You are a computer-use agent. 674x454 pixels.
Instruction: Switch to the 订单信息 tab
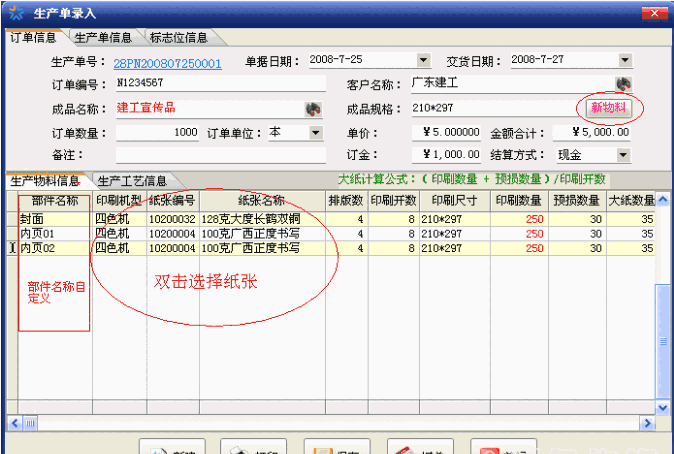point(33,37)
